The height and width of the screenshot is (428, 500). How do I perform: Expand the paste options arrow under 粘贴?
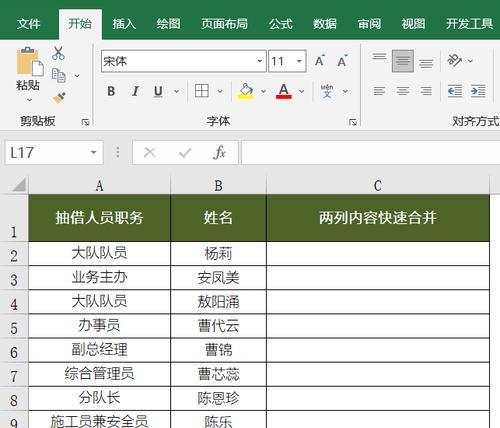[x=29, y=100]
